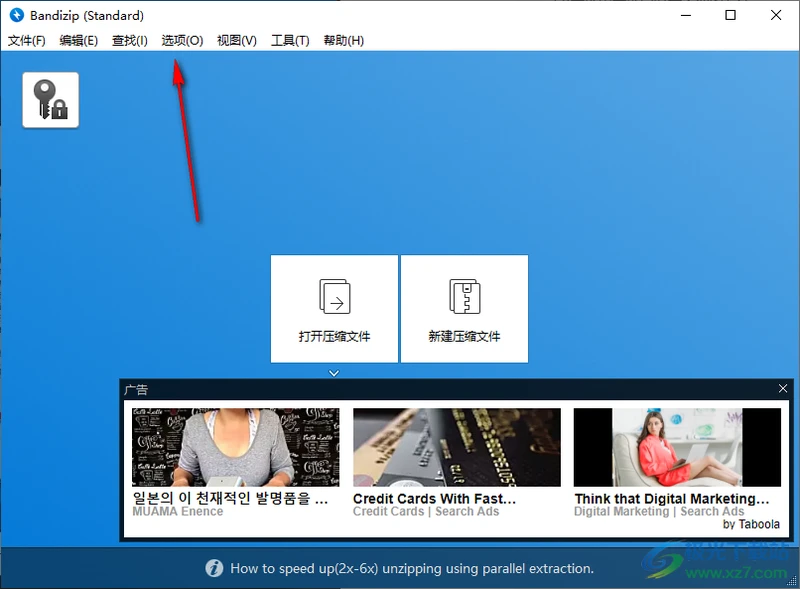800x589 pixels.
Task: Open the credit cards ad image
Action: [457, 447]
